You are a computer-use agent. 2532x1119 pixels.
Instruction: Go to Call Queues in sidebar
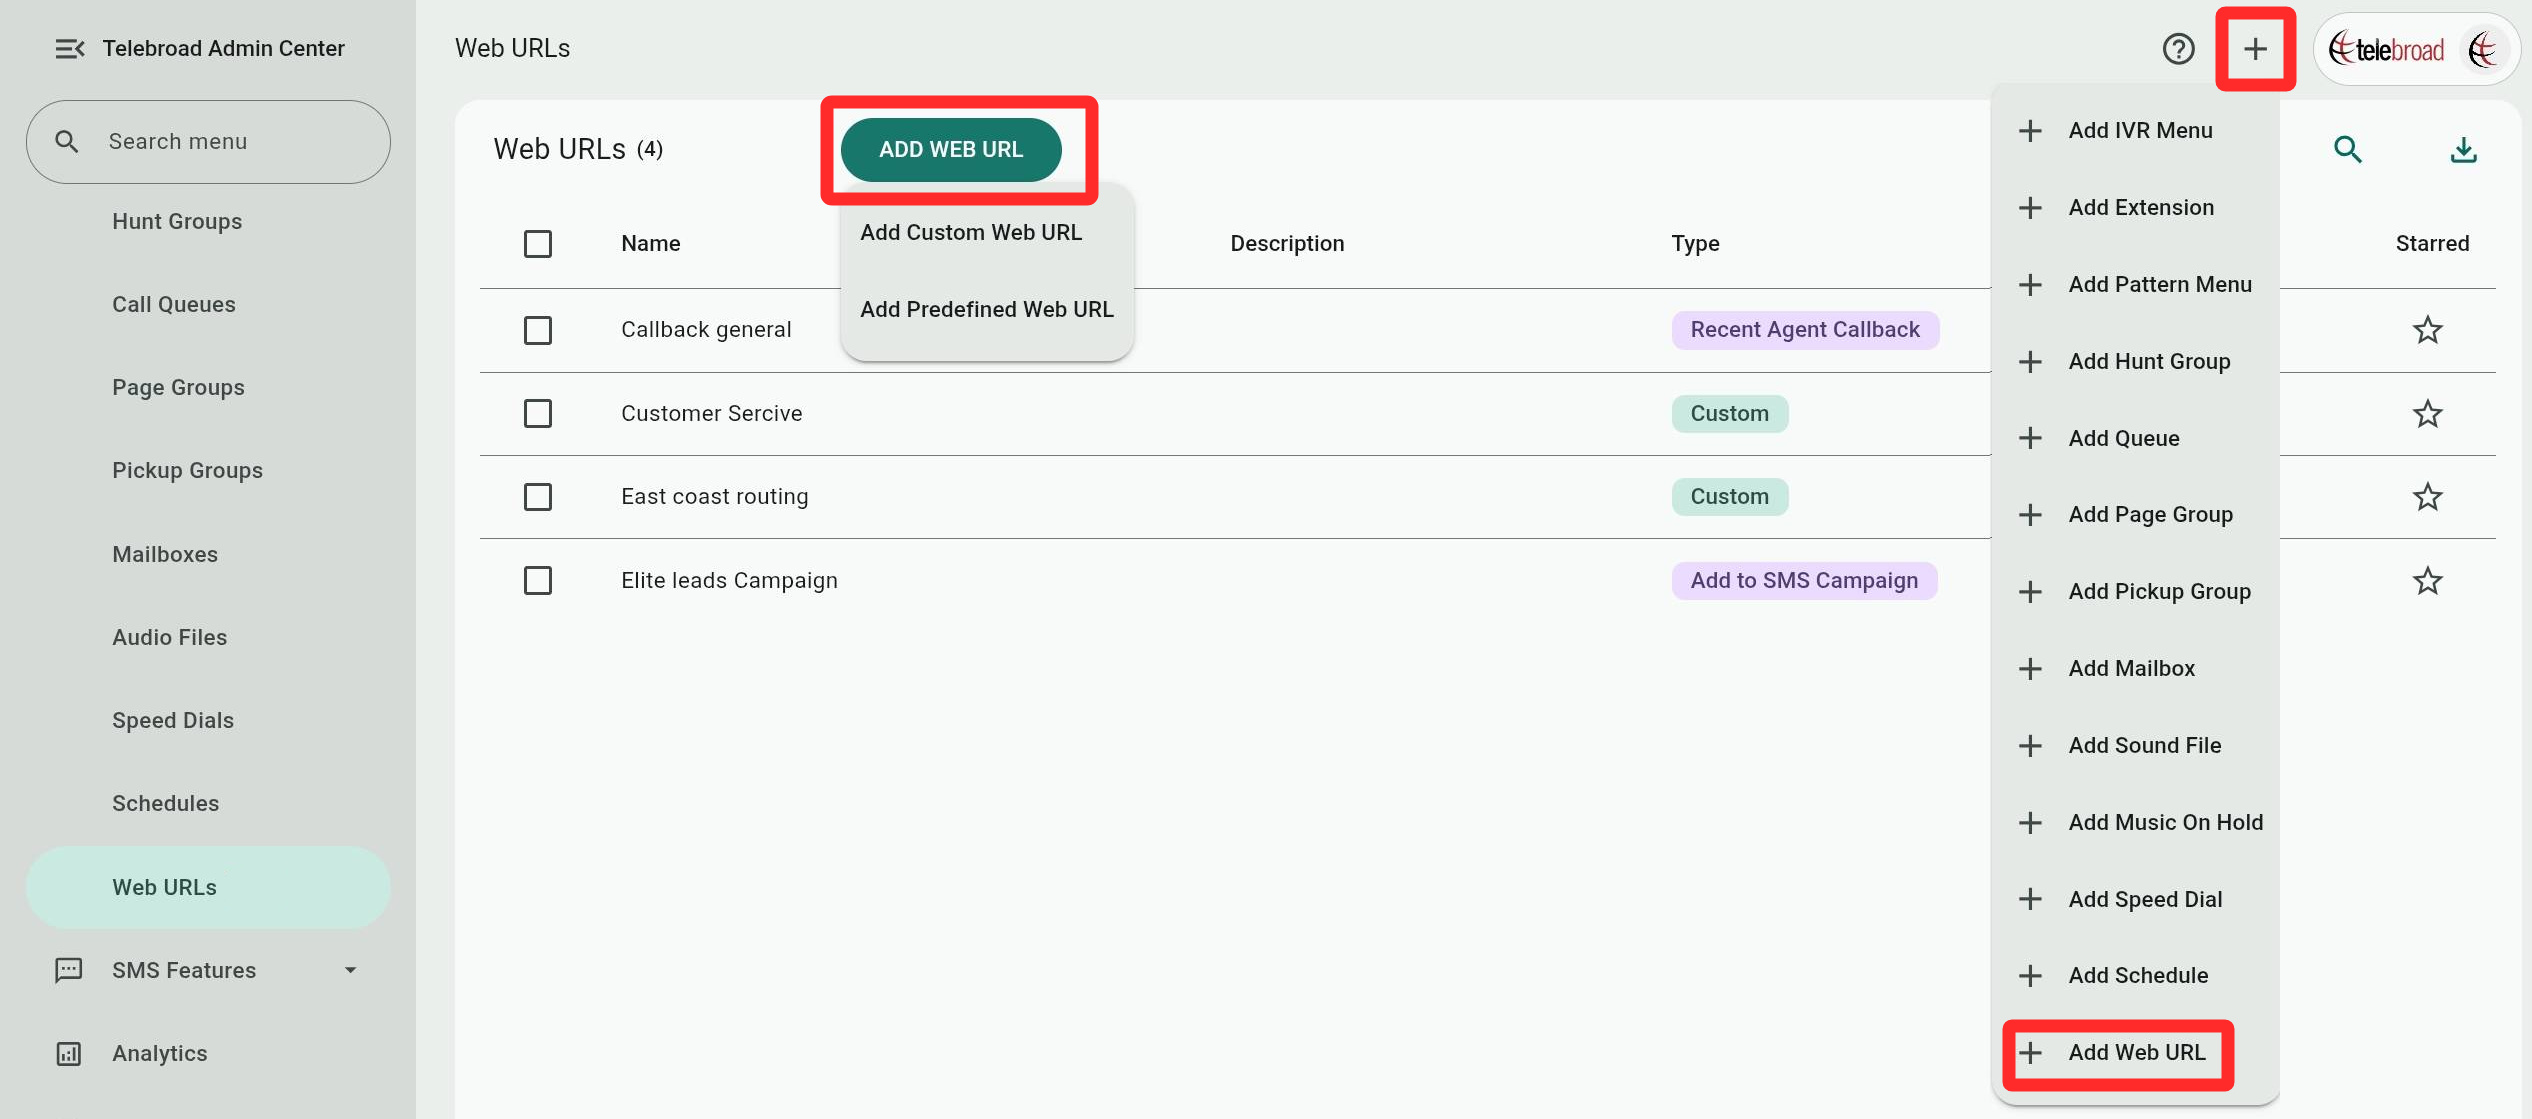[x=174, y=304]
